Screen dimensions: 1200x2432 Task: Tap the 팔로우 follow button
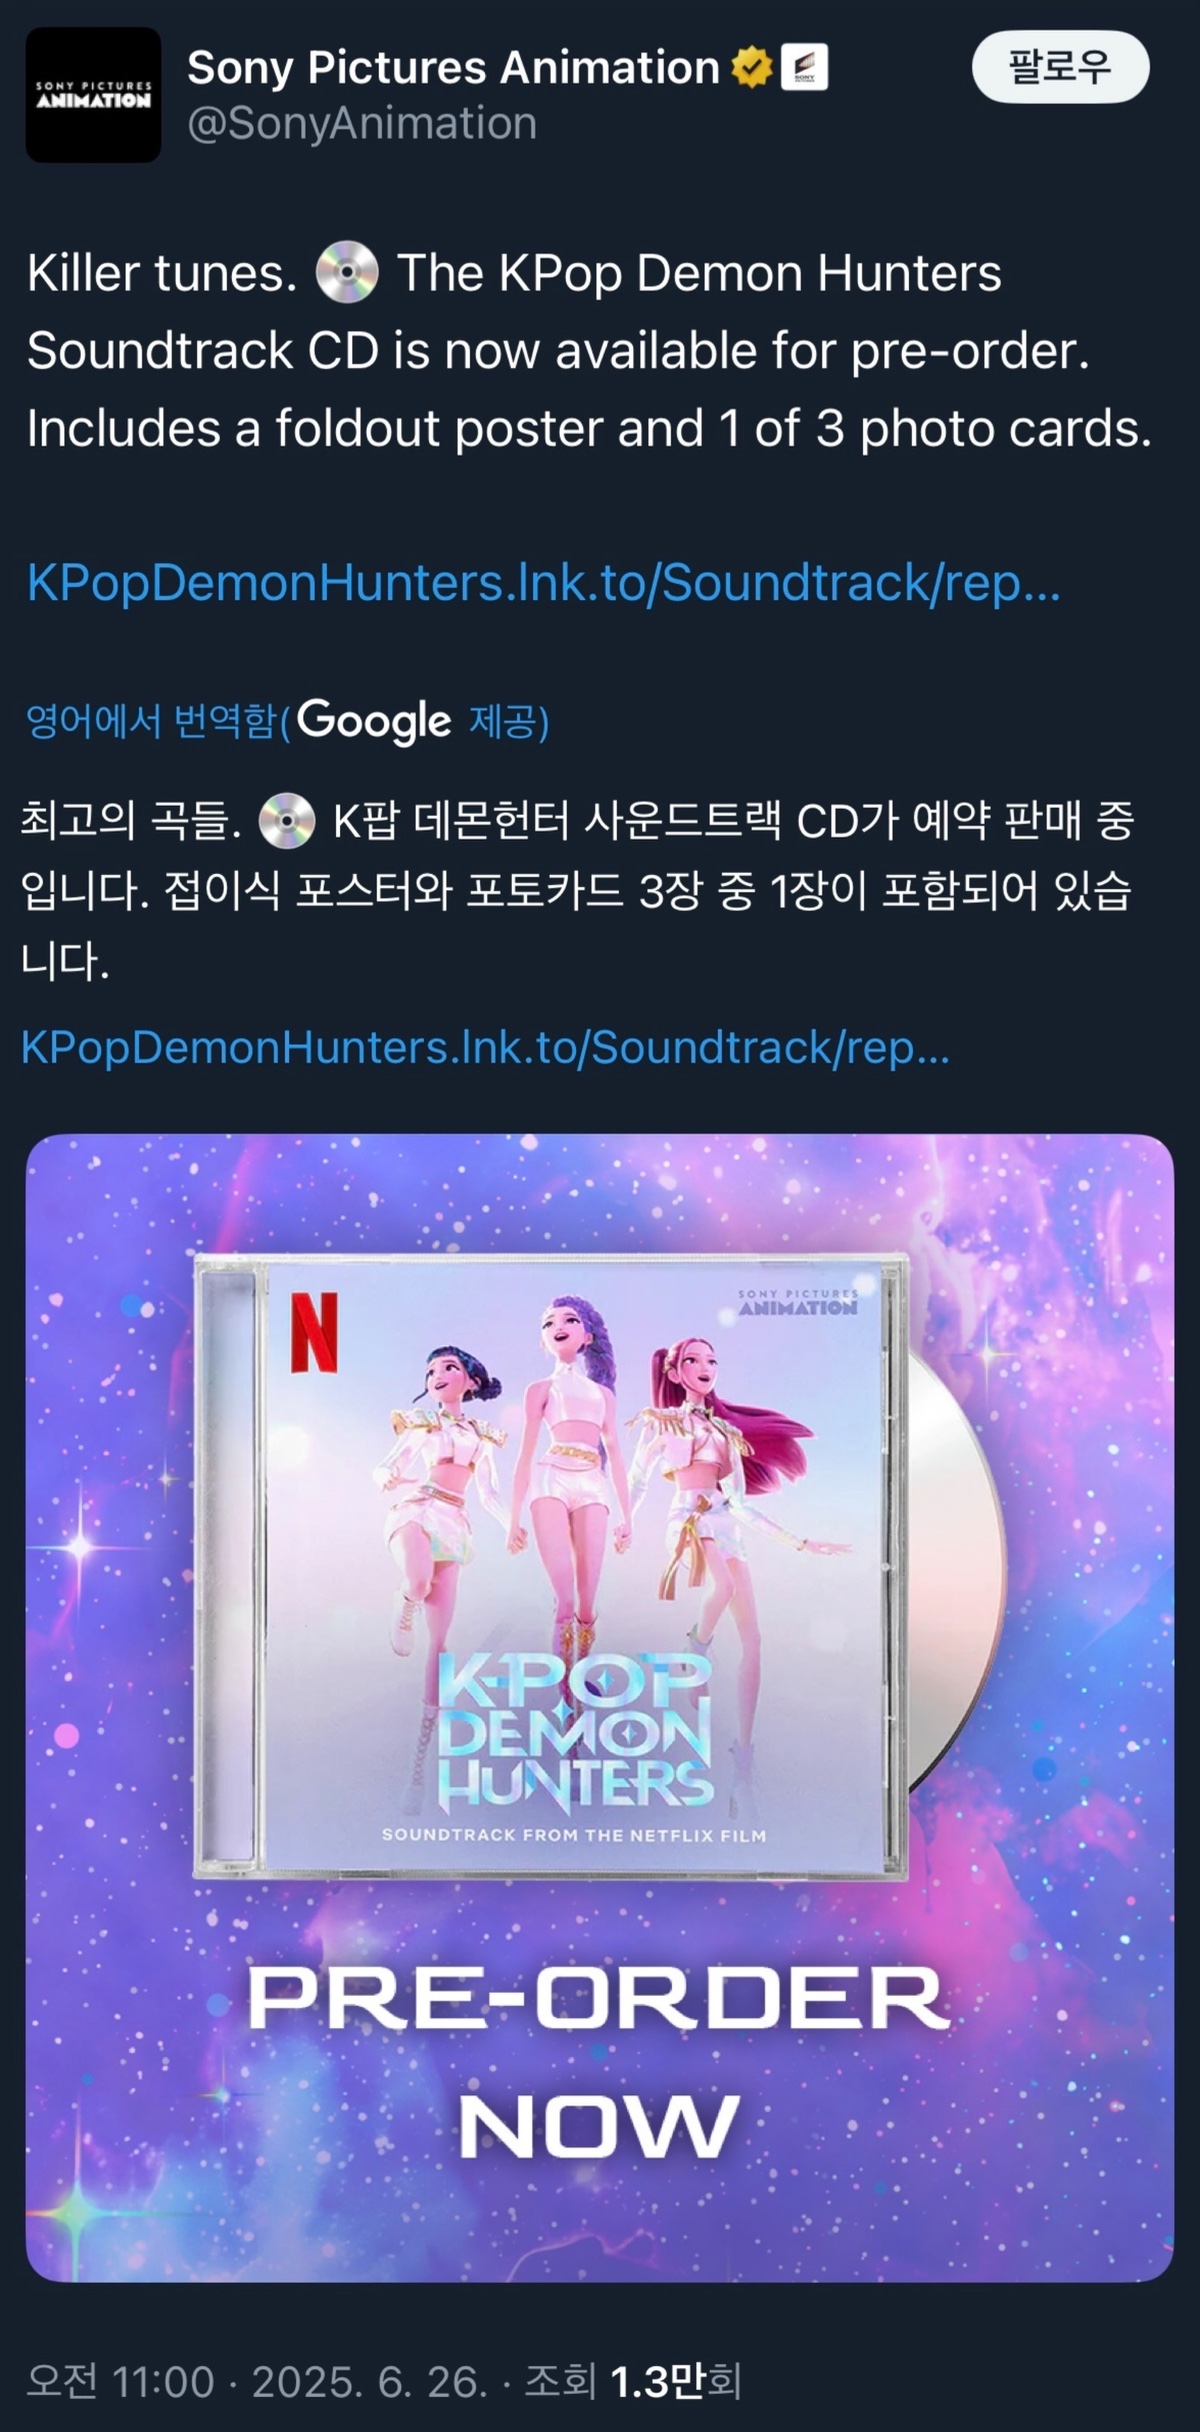click(x=1060, y=67)
